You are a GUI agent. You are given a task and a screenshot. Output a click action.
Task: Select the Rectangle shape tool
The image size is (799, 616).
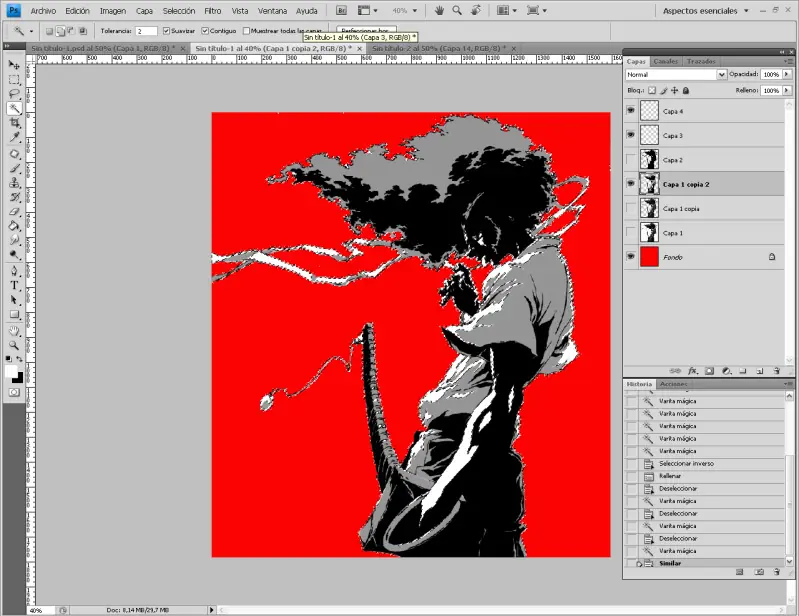pos(14,314)
